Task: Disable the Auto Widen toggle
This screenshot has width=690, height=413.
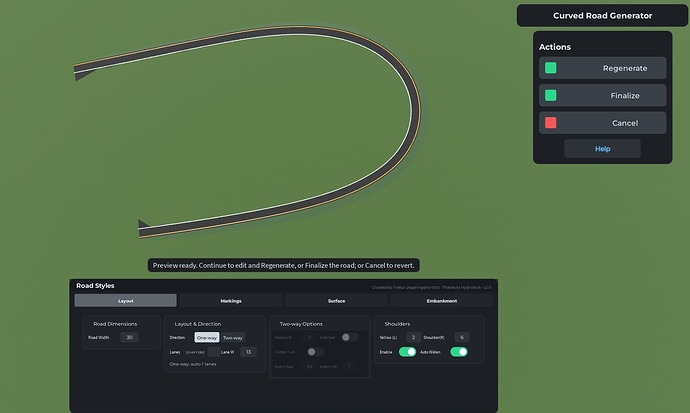Action: (459, 352)
